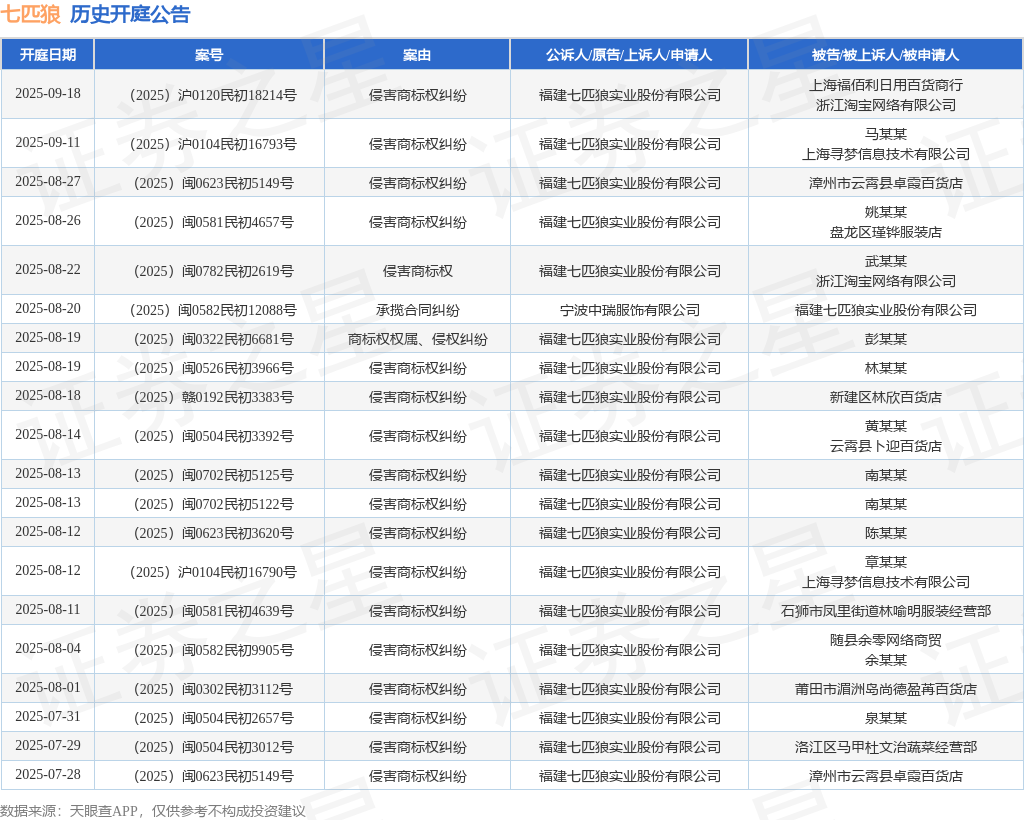This screenshot has width=1024, height=820.
Task: Select the date cell 2025-07-31
Action: pos(48,716)
